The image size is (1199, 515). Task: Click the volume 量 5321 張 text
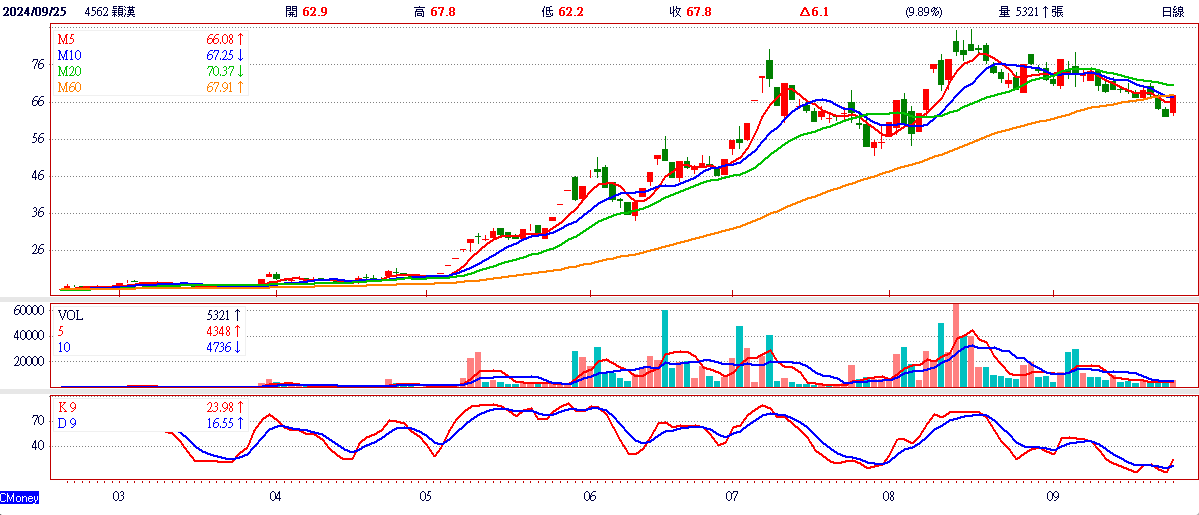(x=1031, y=11)
